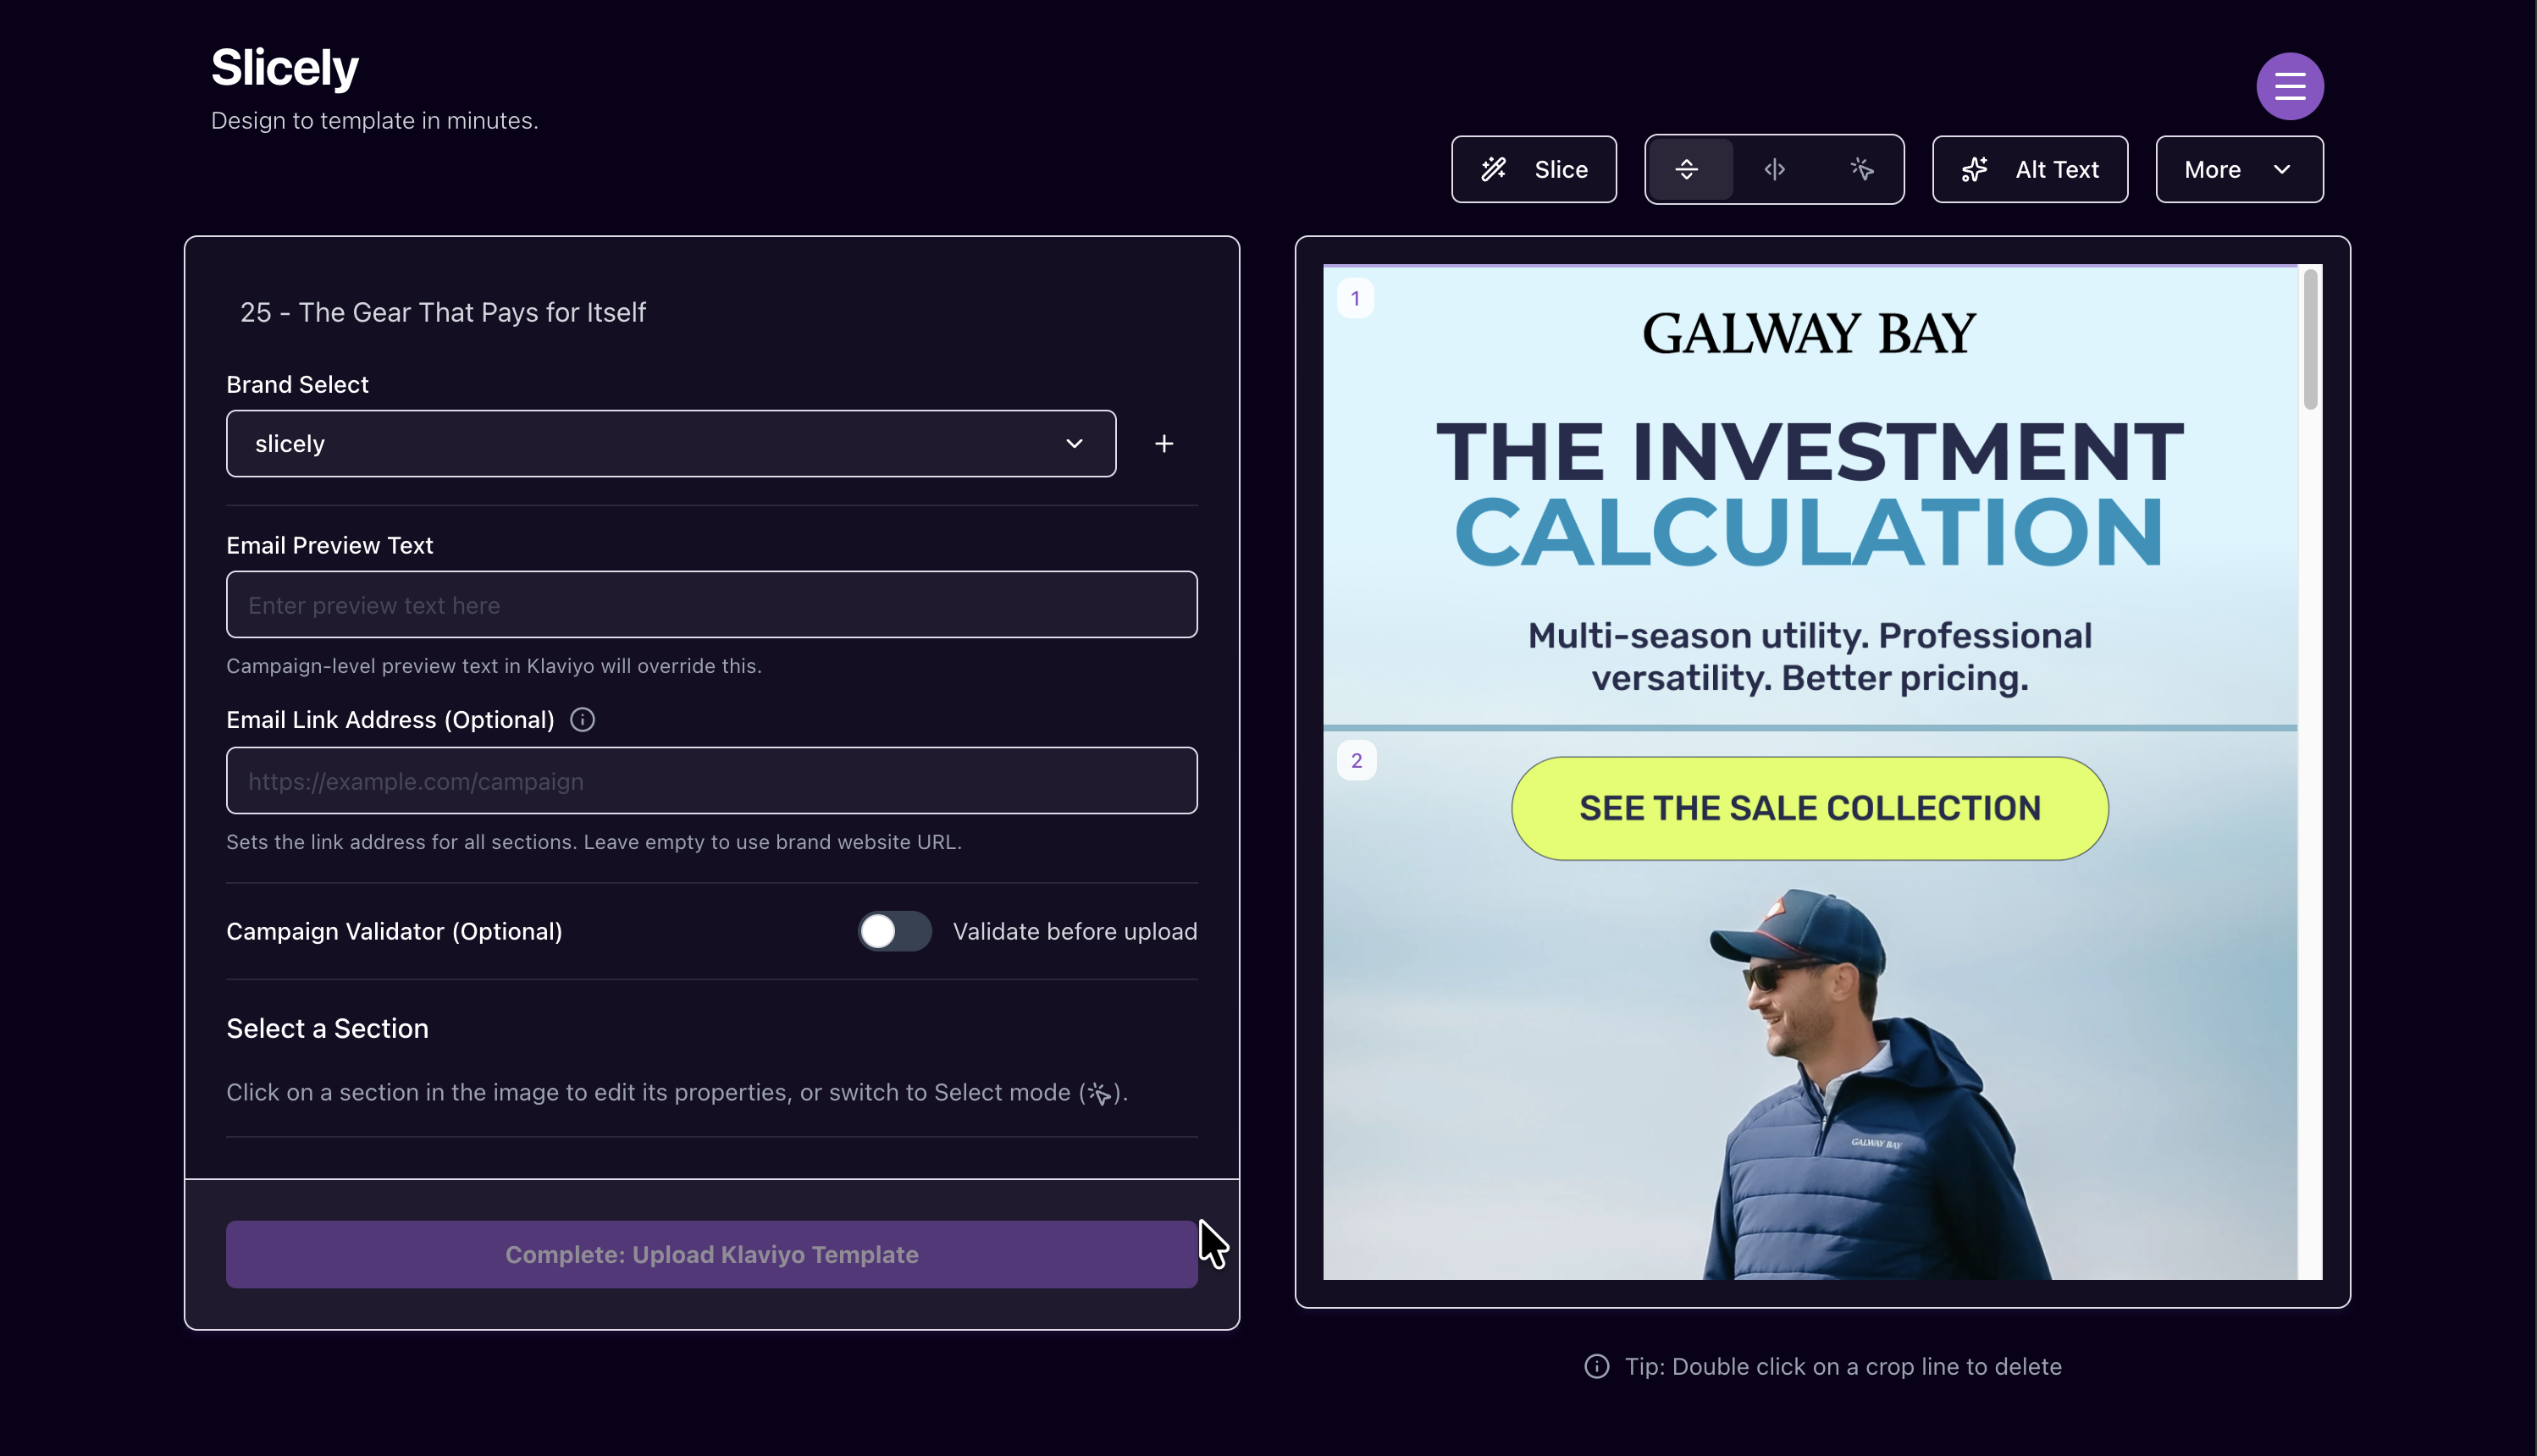Click the Slice magic wand button
The height and width of the screenshot is (1456, 2537).
pyautogui.click(x=1533, y=170)
